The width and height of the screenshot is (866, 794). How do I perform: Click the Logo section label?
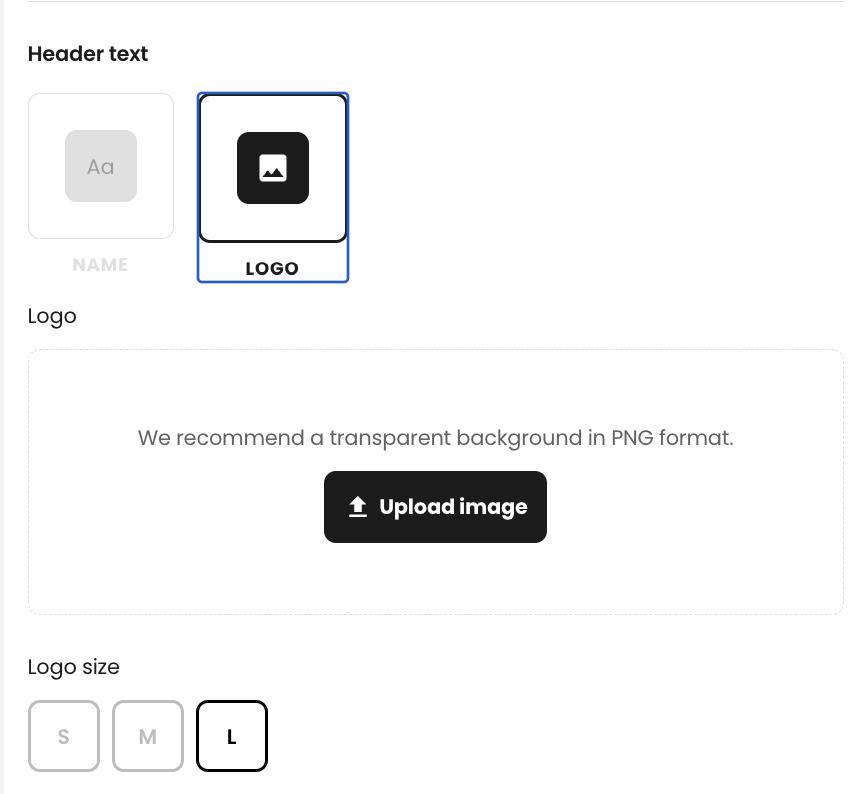tap(52, 317)
